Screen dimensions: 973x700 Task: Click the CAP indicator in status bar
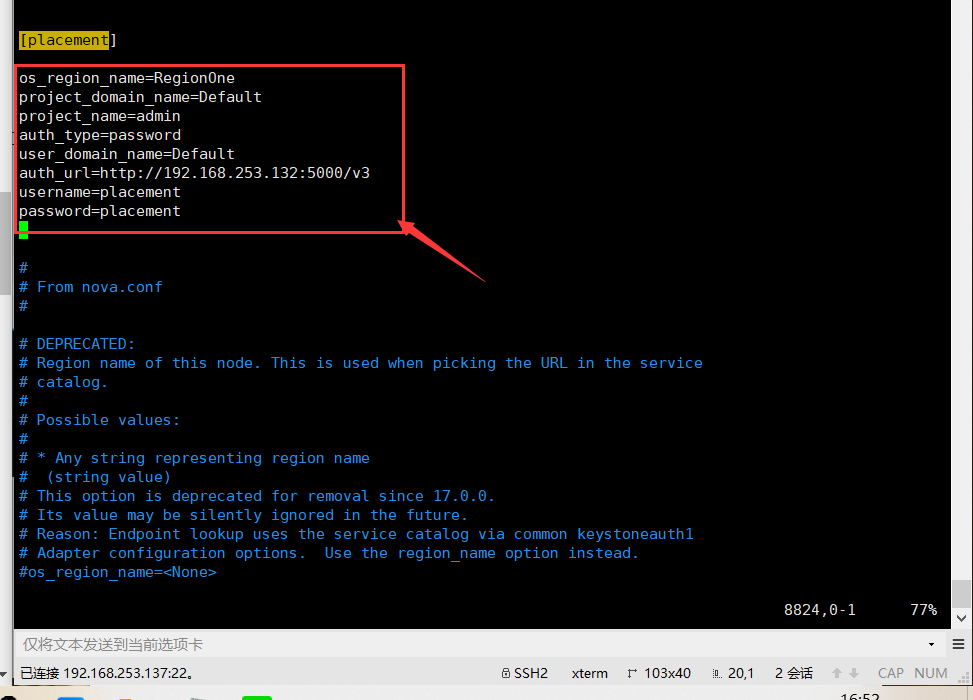click(x=890, y=673)
